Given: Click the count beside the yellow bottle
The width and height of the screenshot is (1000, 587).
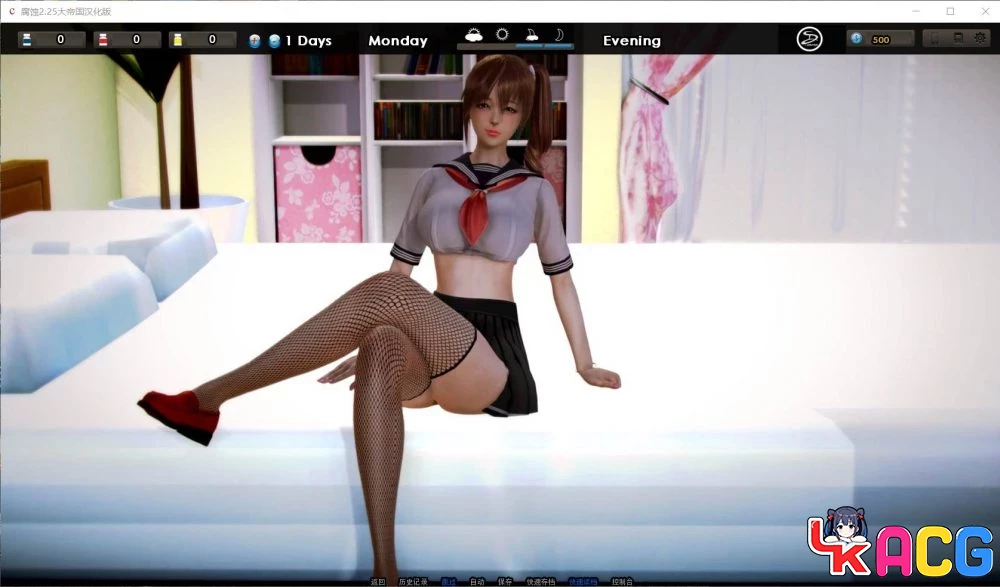Looking at the screenshot, I should coord(212,40).
